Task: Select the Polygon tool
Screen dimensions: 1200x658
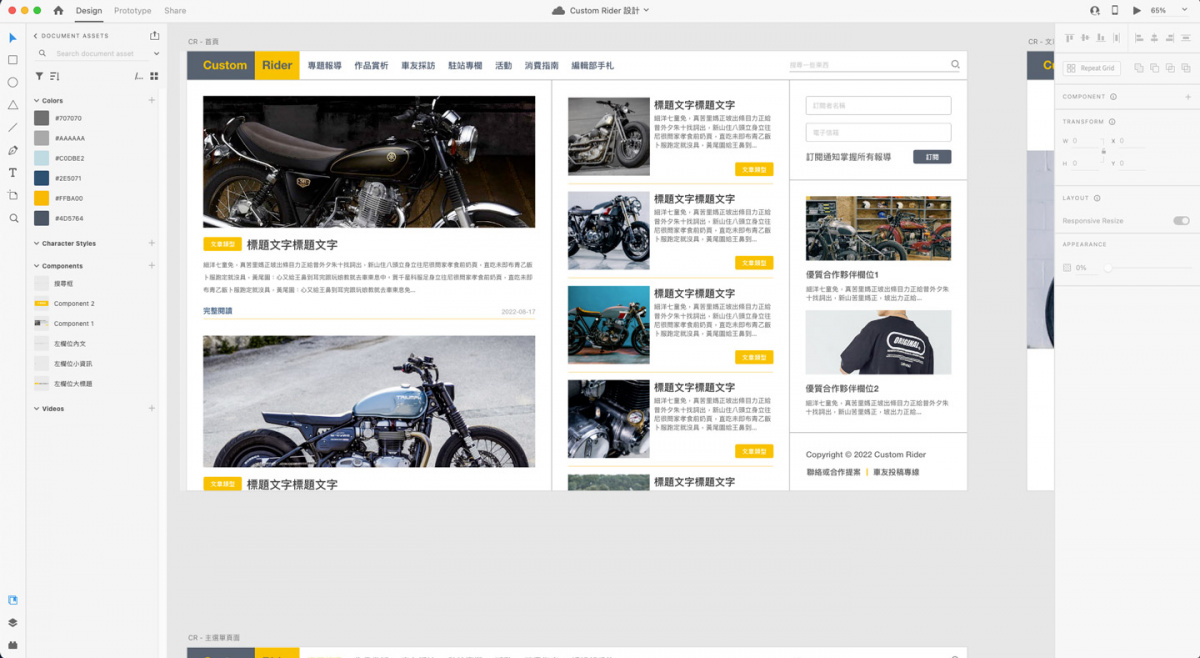Action: tap(13, 104)
